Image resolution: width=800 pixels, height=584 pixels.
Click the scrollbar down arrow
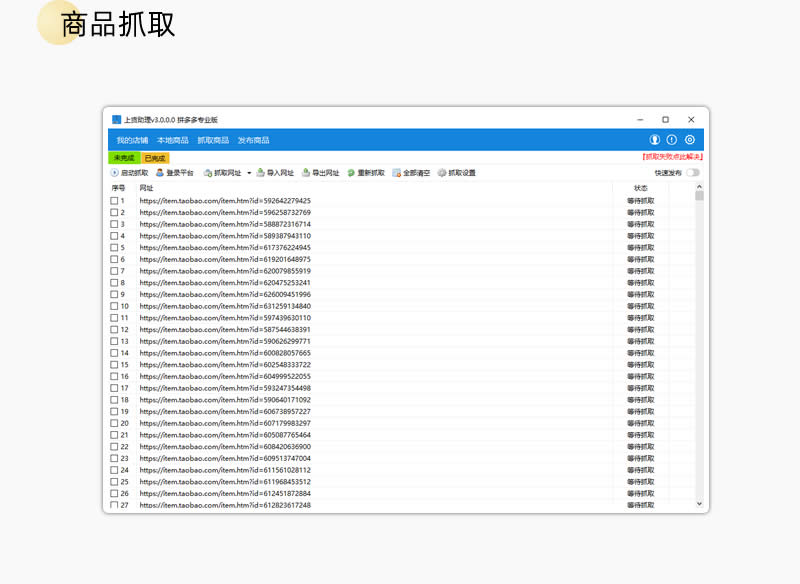(x=699, y=503)
